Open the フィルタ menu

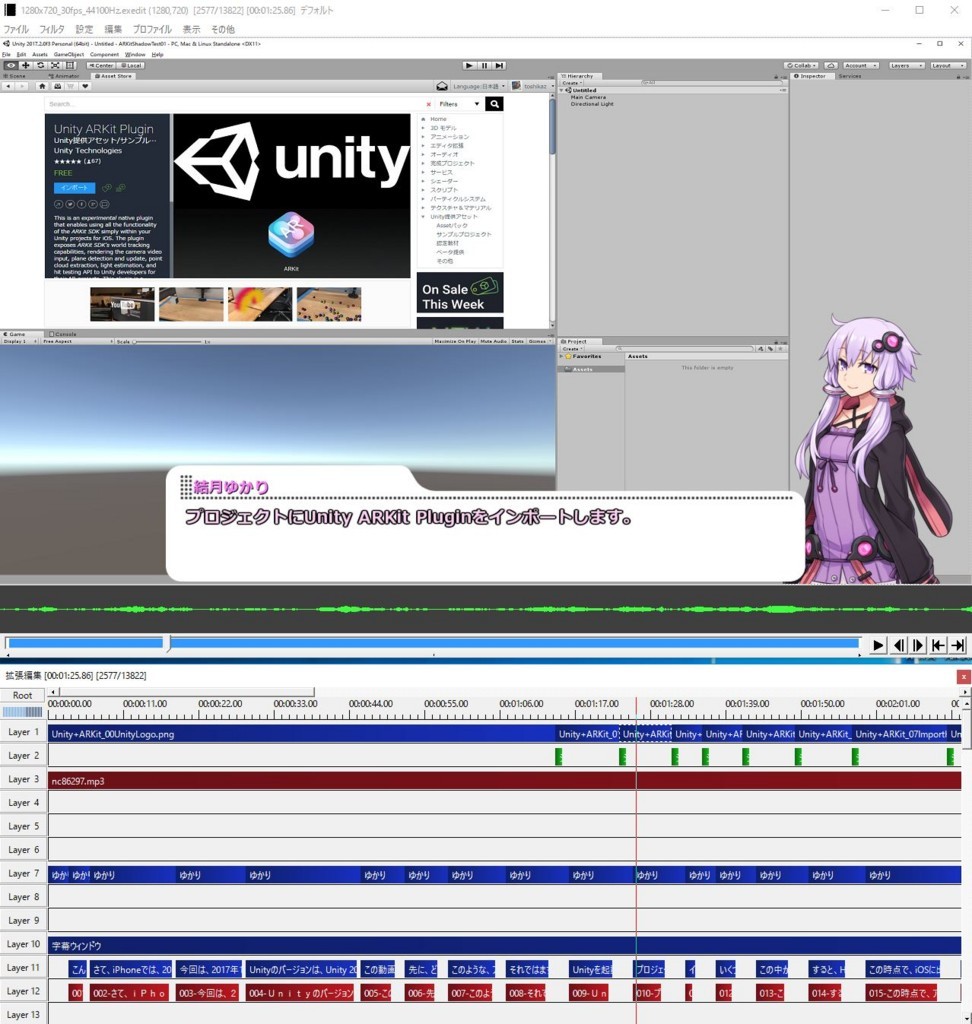point(52,29)
